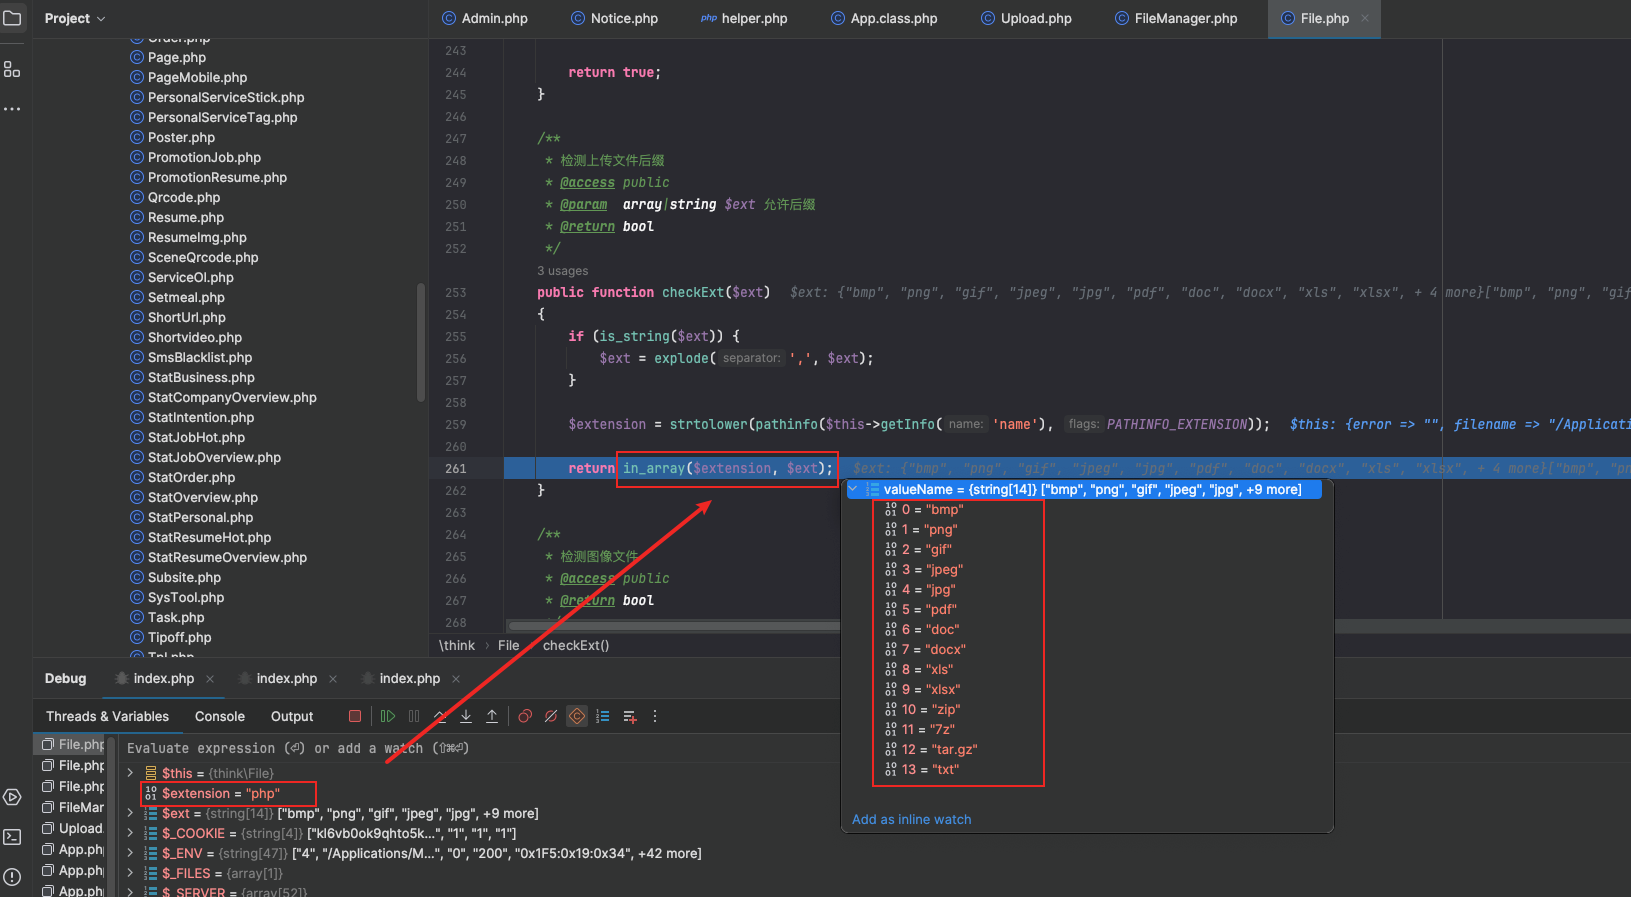The height and width of the screenshot is (897, 1631).
Task: Click the Add as inline watch link
Action: (911, 819)
